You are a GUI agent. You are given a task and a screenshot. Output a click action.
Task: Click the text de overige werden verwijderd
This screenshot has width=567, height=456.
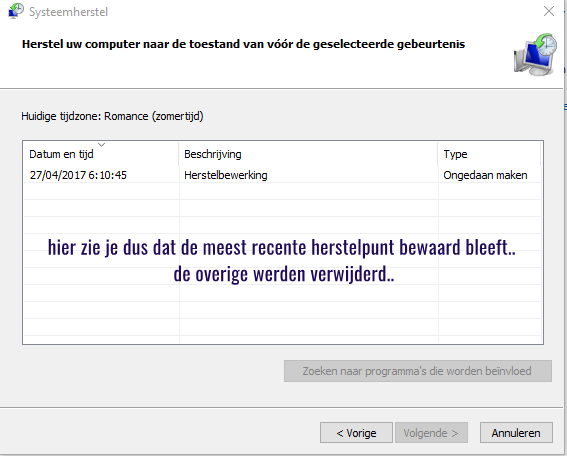(284, 274)
